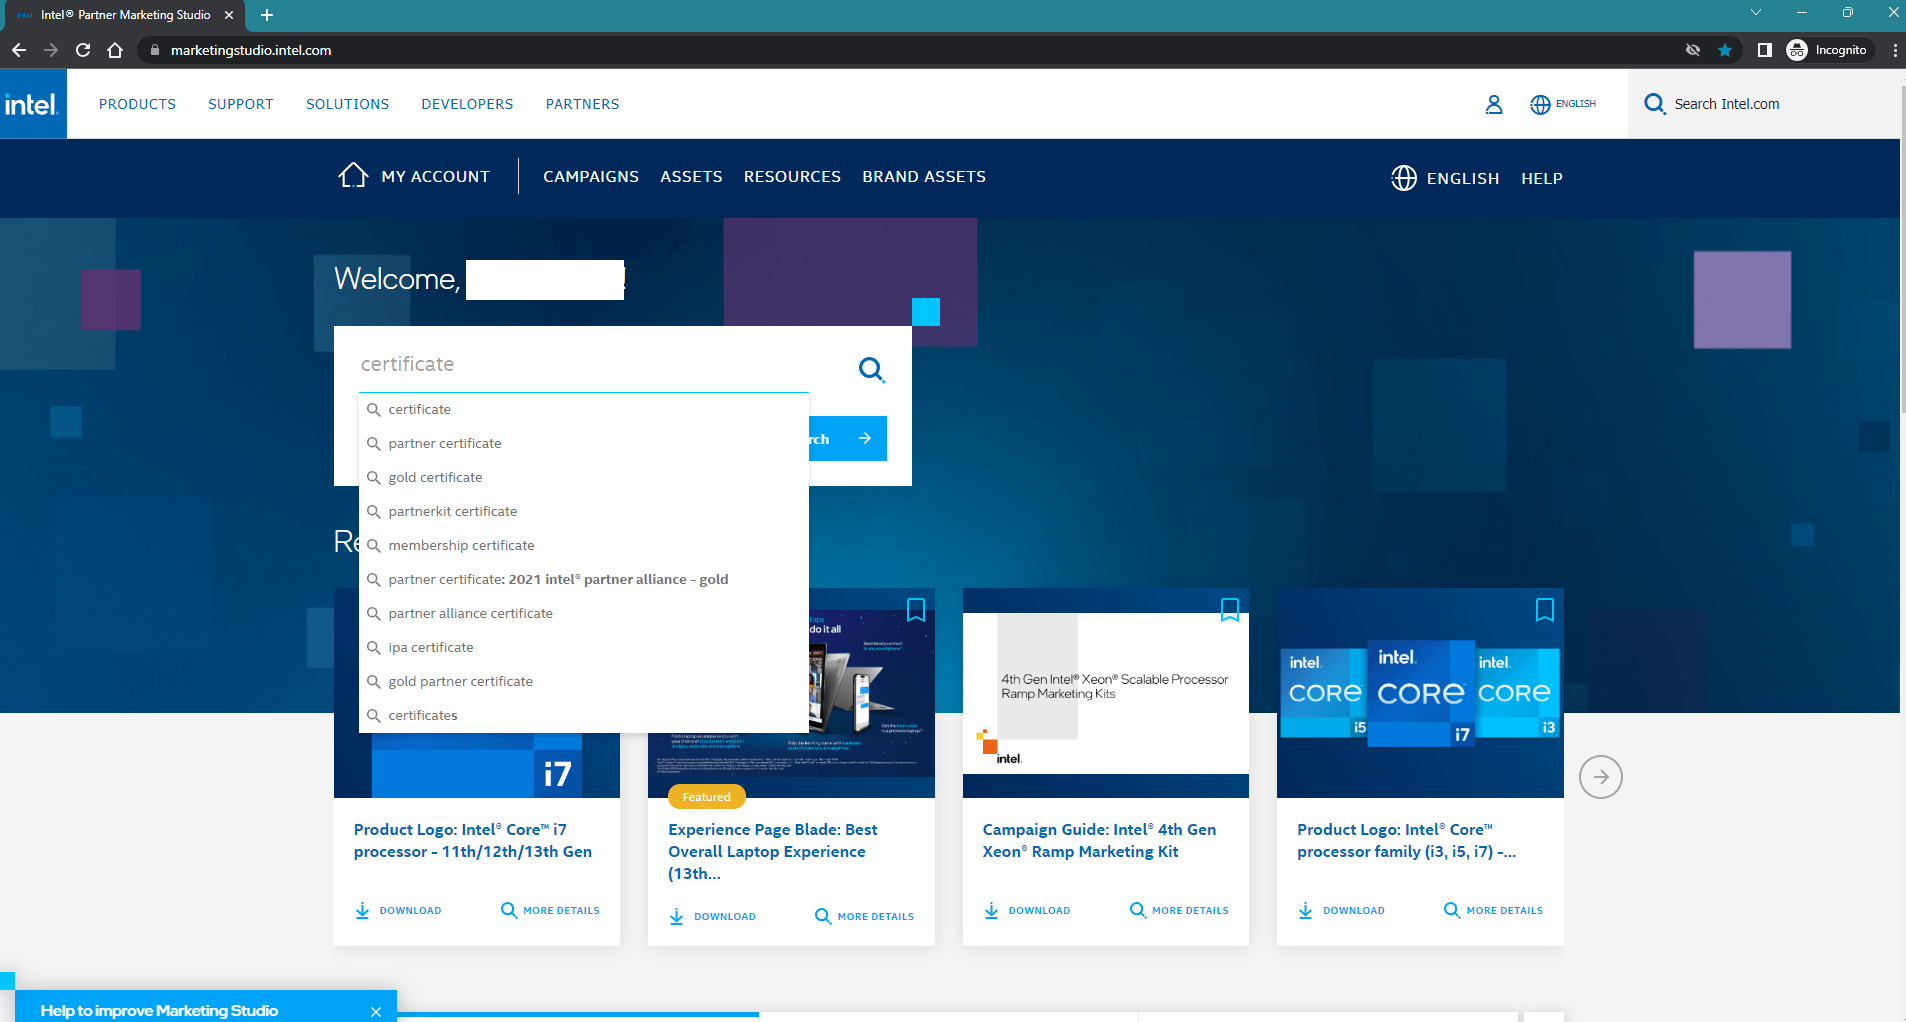Click the Intel logo in header

click(33, 104)
